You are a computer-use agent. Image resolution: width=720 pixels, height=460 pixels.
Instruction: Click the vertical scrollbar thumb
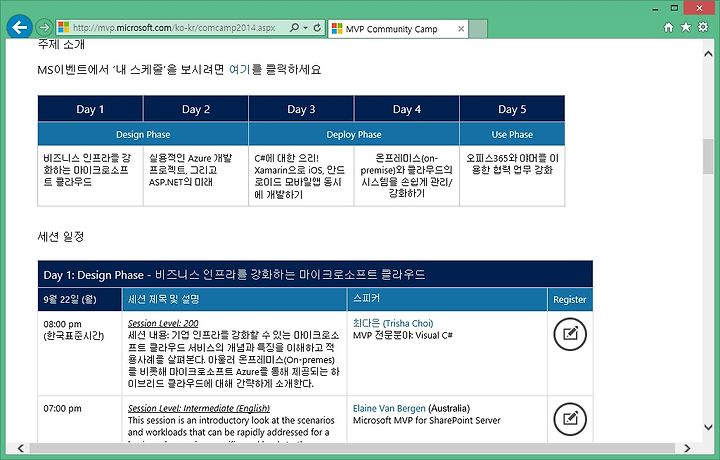(708, 157)
